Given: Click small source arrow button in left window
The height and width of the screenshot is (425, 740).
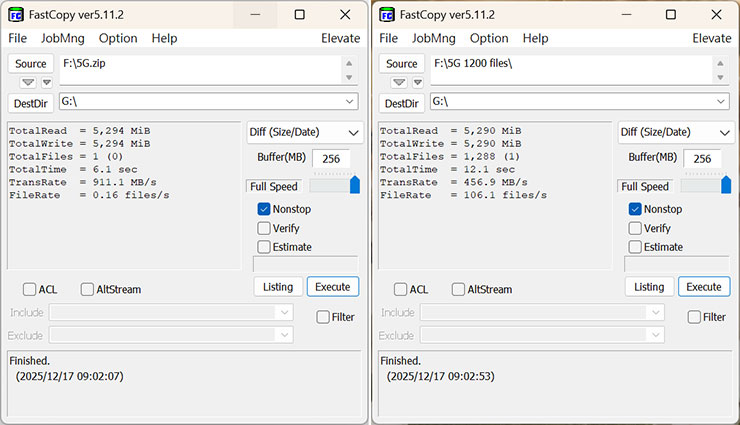Looking at the screenshot, I should point(46,83).
